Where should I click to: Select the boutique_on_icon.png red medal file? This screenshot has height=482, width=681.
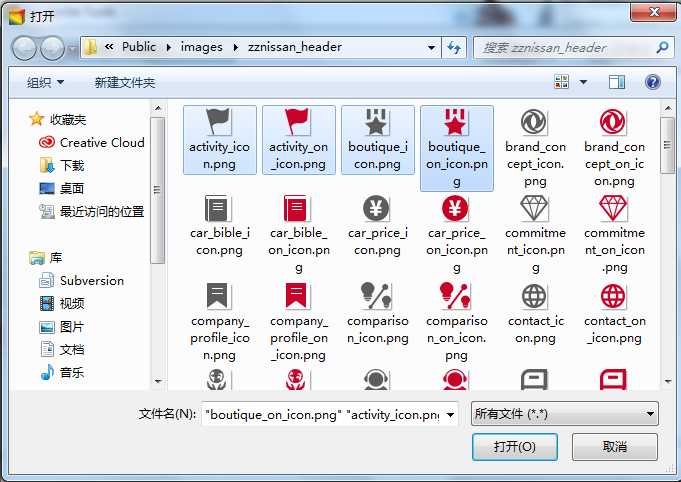[456, 148]
